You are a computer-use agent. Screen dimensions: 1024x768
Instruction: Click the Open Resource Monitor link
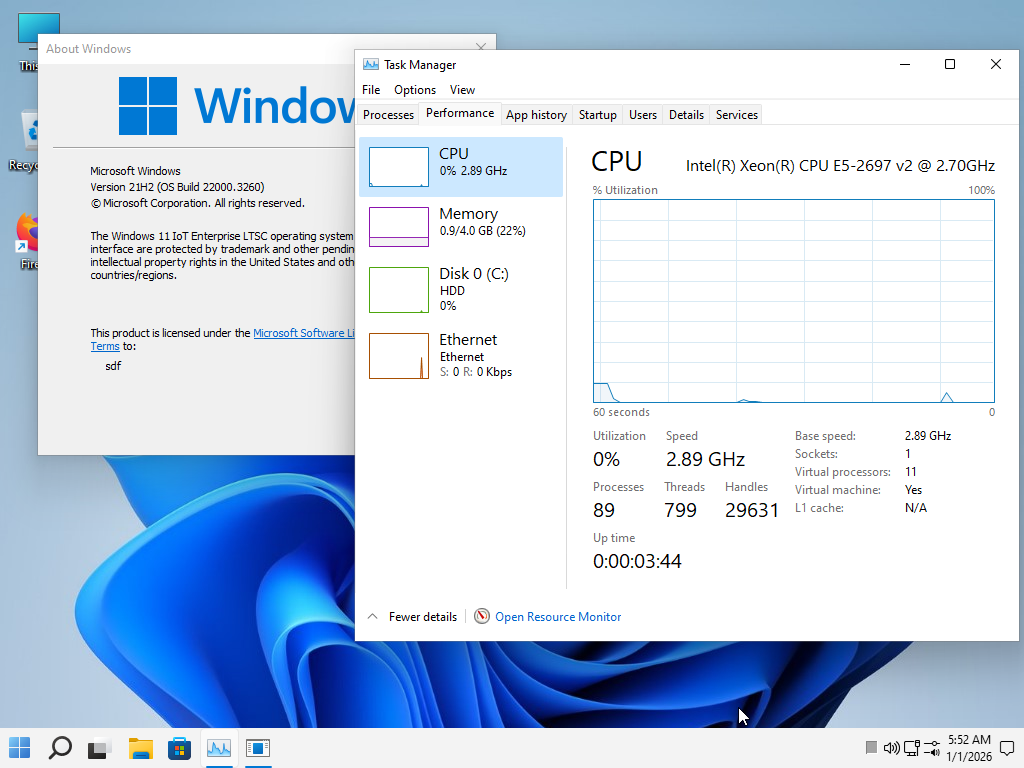click(558, 616)
